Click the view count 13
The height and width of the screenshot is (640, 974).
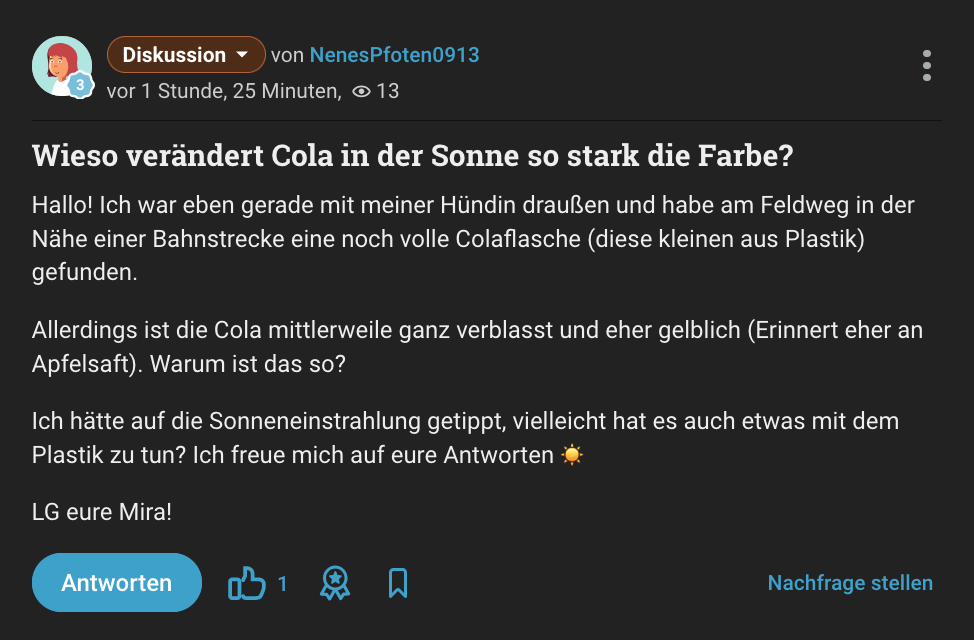point(388,92)
